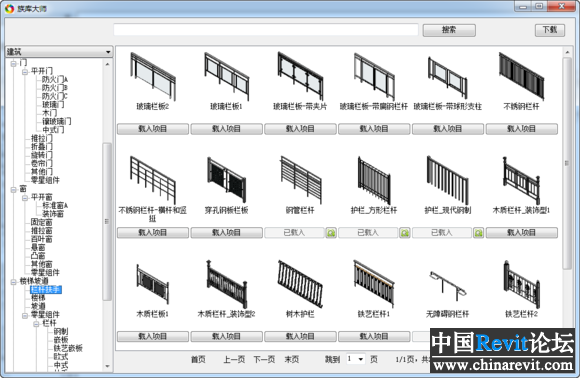Click the results panel scrollbar up arrow
The image size is (580, 378).
click(567, 53)
